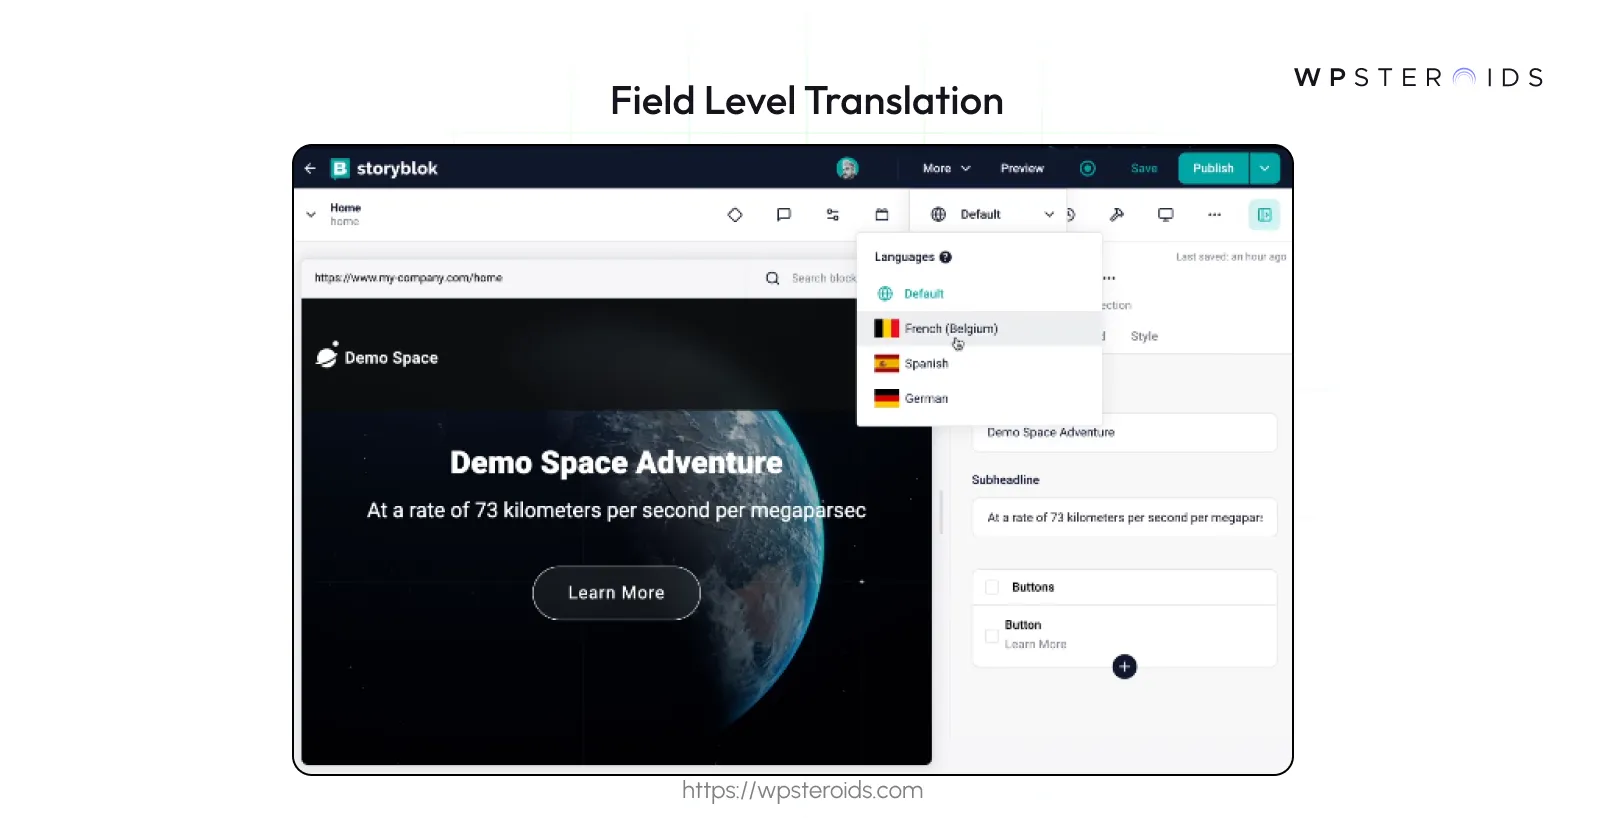Expand the Home story chevron
Viewport: 1612px width, 818px height.
pyautogui.click(x=311, y=214)
